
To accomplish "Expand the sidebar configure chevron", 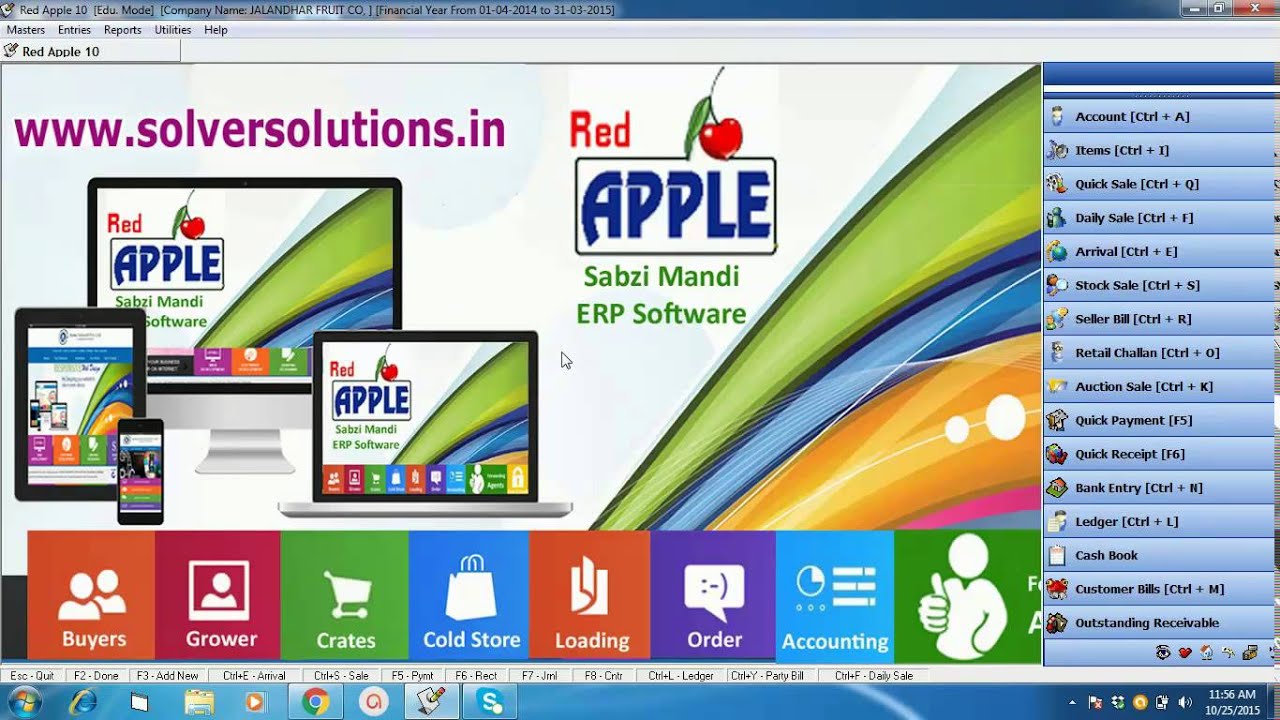I will 1271,654.
